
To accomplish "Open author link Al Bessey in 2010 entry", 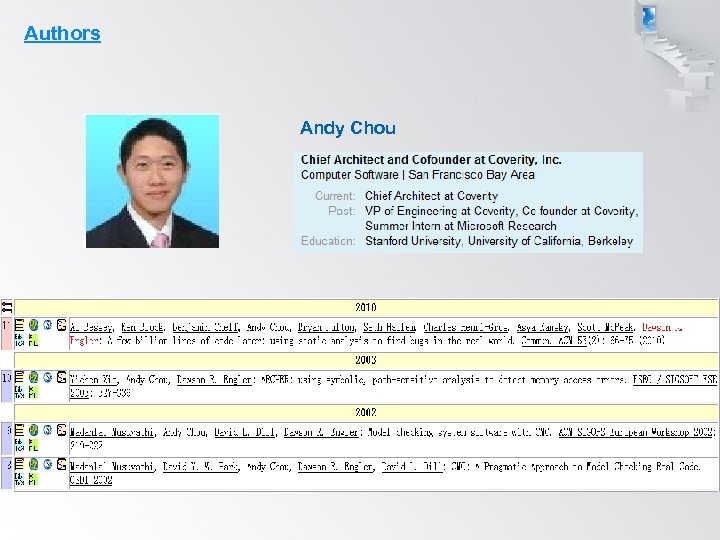I will pos(91,327).
